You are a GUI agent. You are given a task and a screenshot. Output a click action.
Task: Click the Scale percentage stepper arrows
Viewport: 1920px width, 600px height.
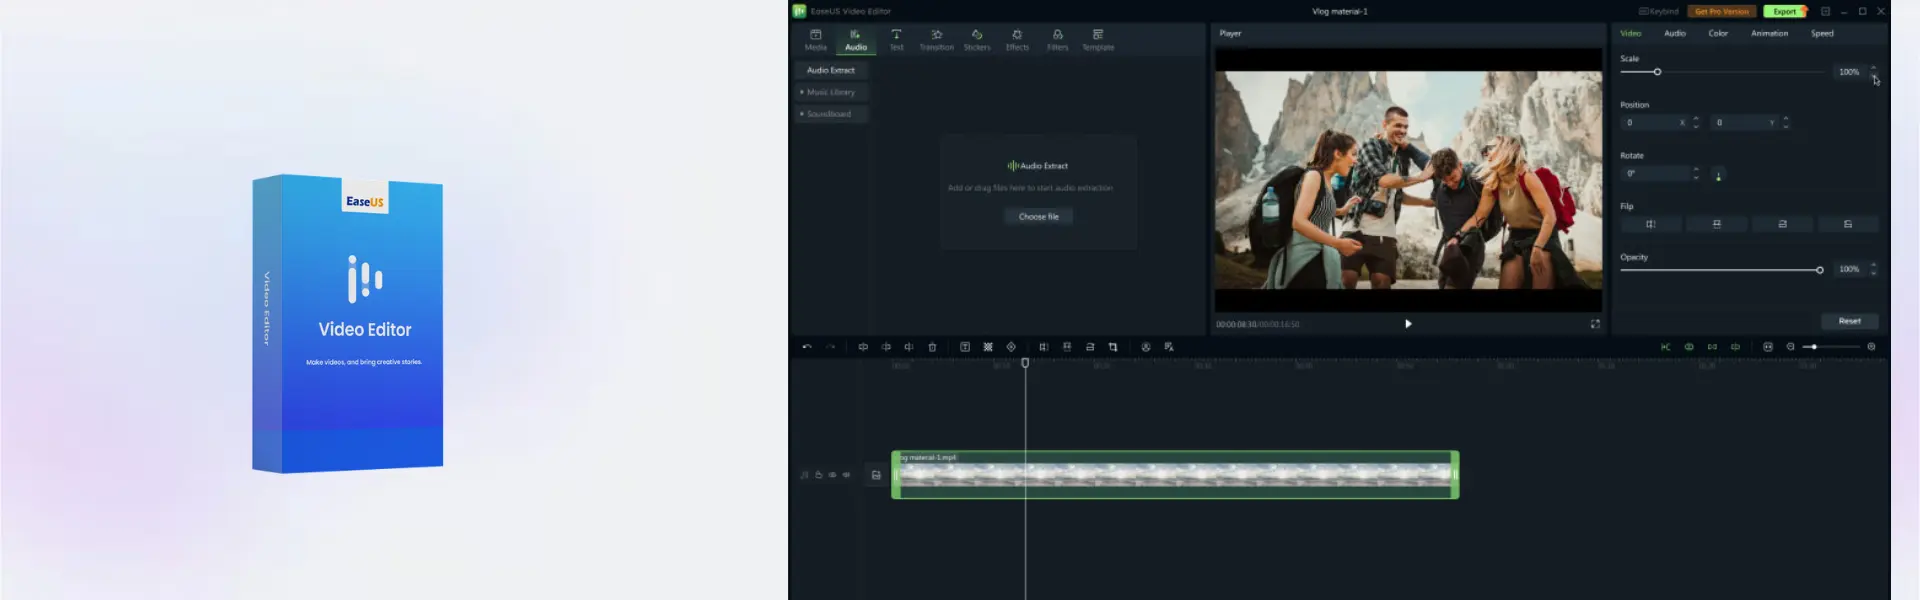tap(1873, 72)
